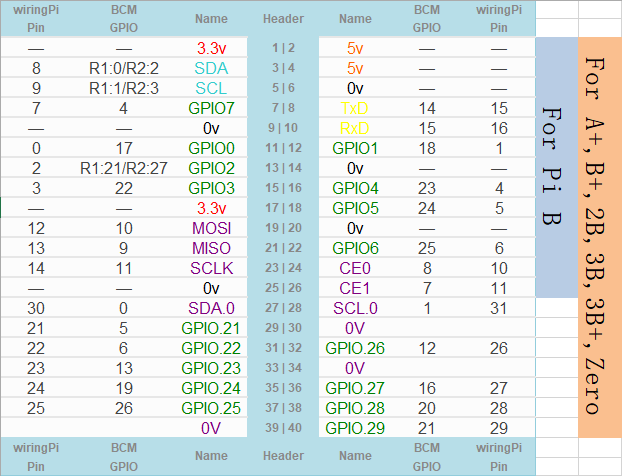Click the bottom-right BCM GPIO heading
622x476 pixels.
click(427, 457)
